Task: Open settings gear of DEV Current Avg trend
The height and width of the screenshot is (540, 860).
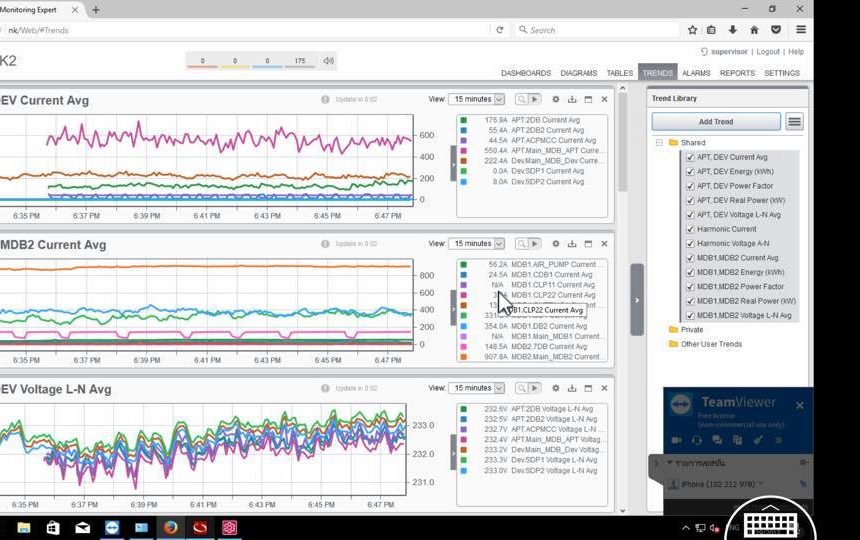Action: tap(556, 99)
